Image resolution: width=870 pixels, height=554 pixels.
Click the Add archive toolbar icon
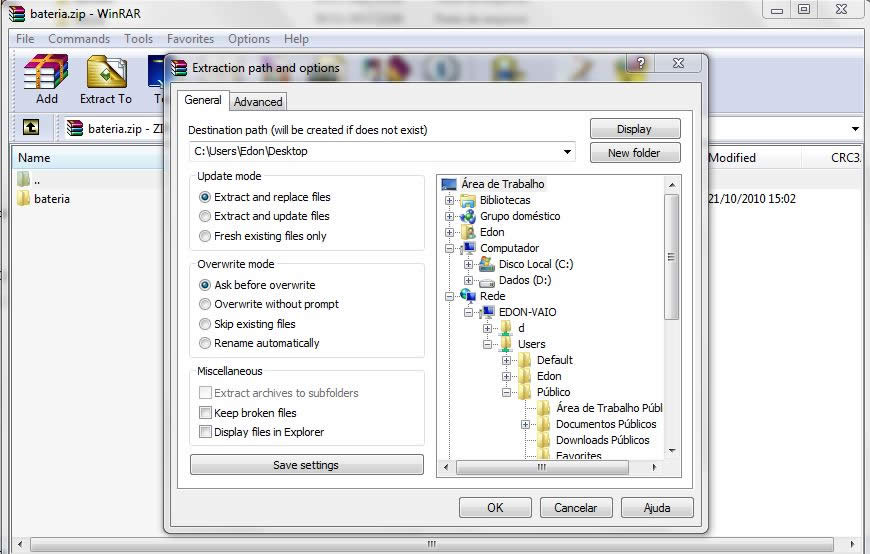[47, 72]
